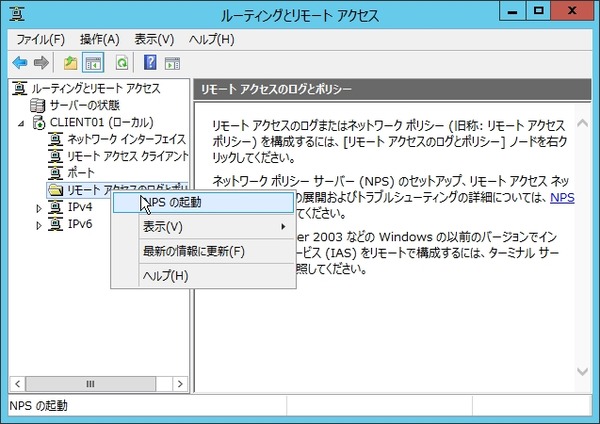Image resolution: width=600 pixels, height=424 pixels.
Task: Click the リモート アクセスのログとポリシー folder icon
Action: (x=56, y=190)
